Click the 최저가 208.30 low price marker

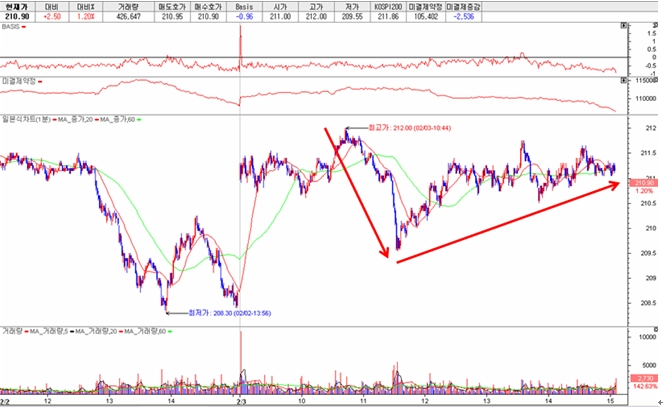click(216, 312)
